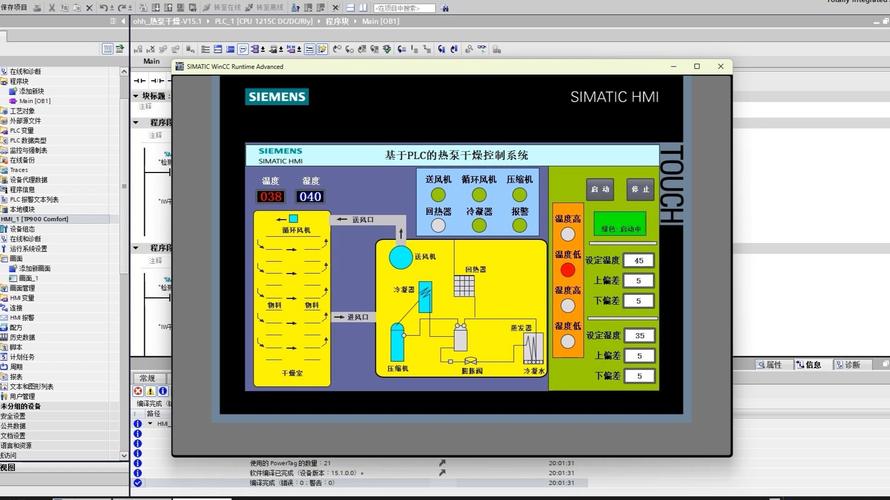
Task: Select 外部源文件 in project tree
Action: point(25,121)
